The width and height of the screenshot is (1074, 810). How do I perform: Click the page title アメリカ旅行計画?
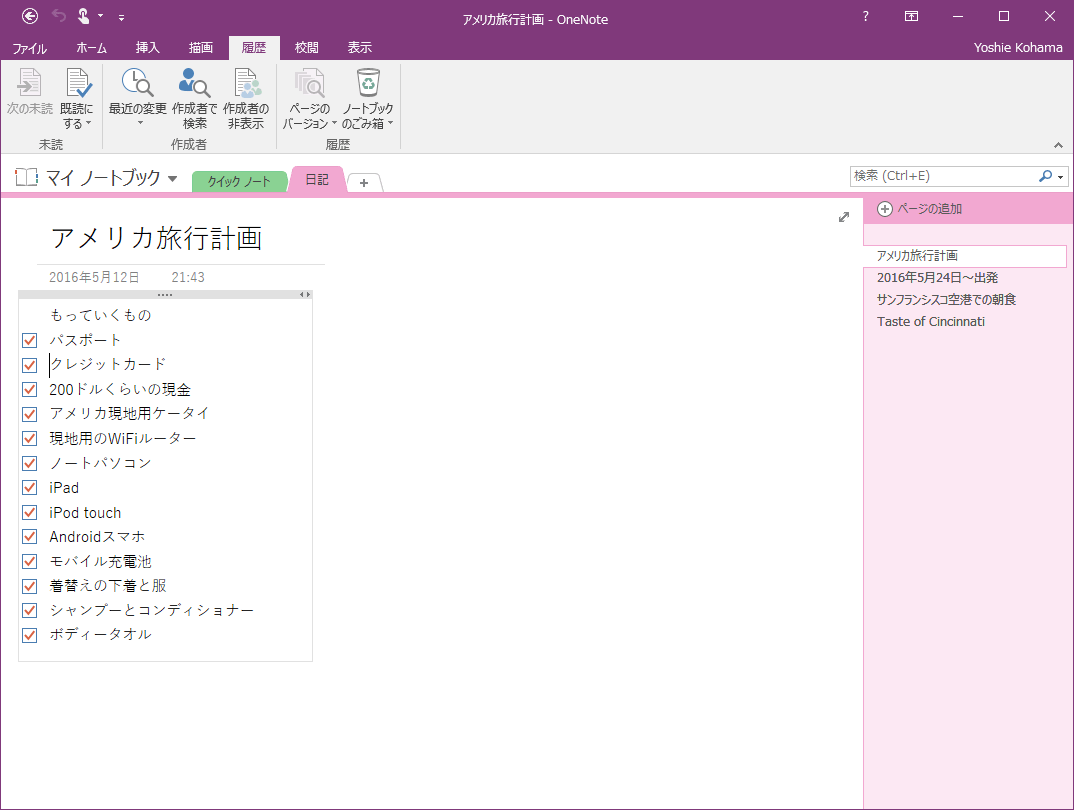click(157, 238)
